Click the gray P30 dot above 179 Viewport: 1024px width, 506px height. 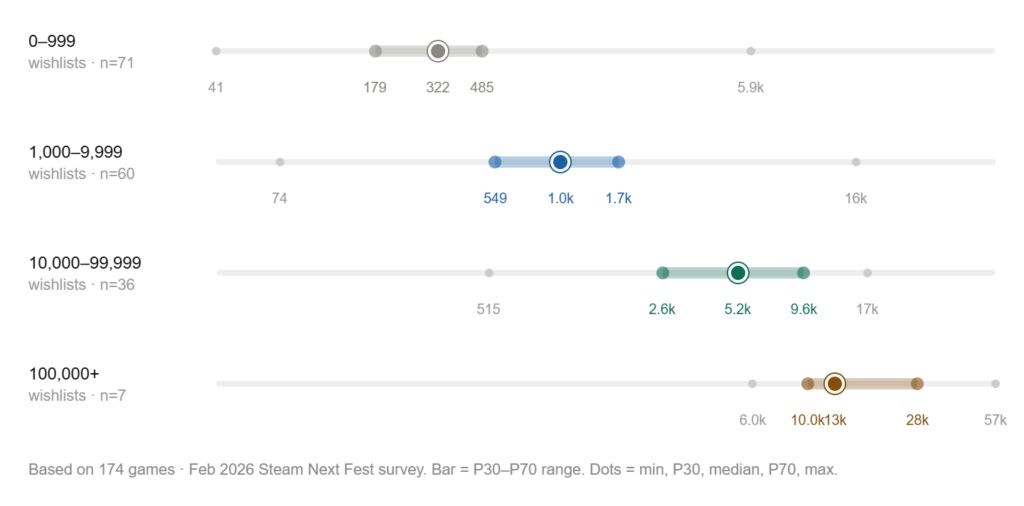coord(375,51)
